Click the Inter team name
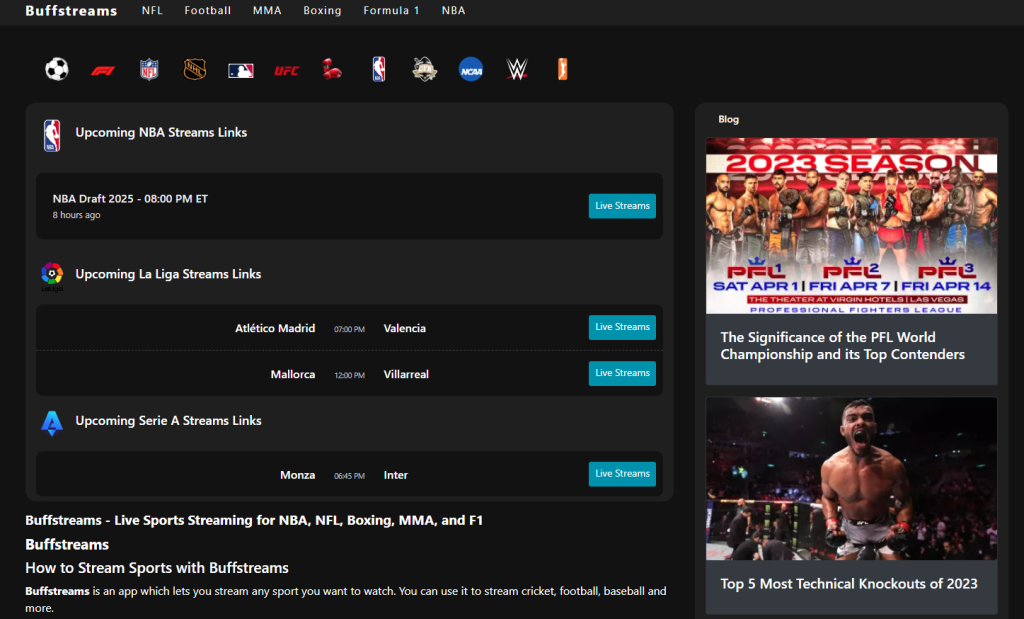The height and width of the screenshot is (619, 1024). pos(395,475)
